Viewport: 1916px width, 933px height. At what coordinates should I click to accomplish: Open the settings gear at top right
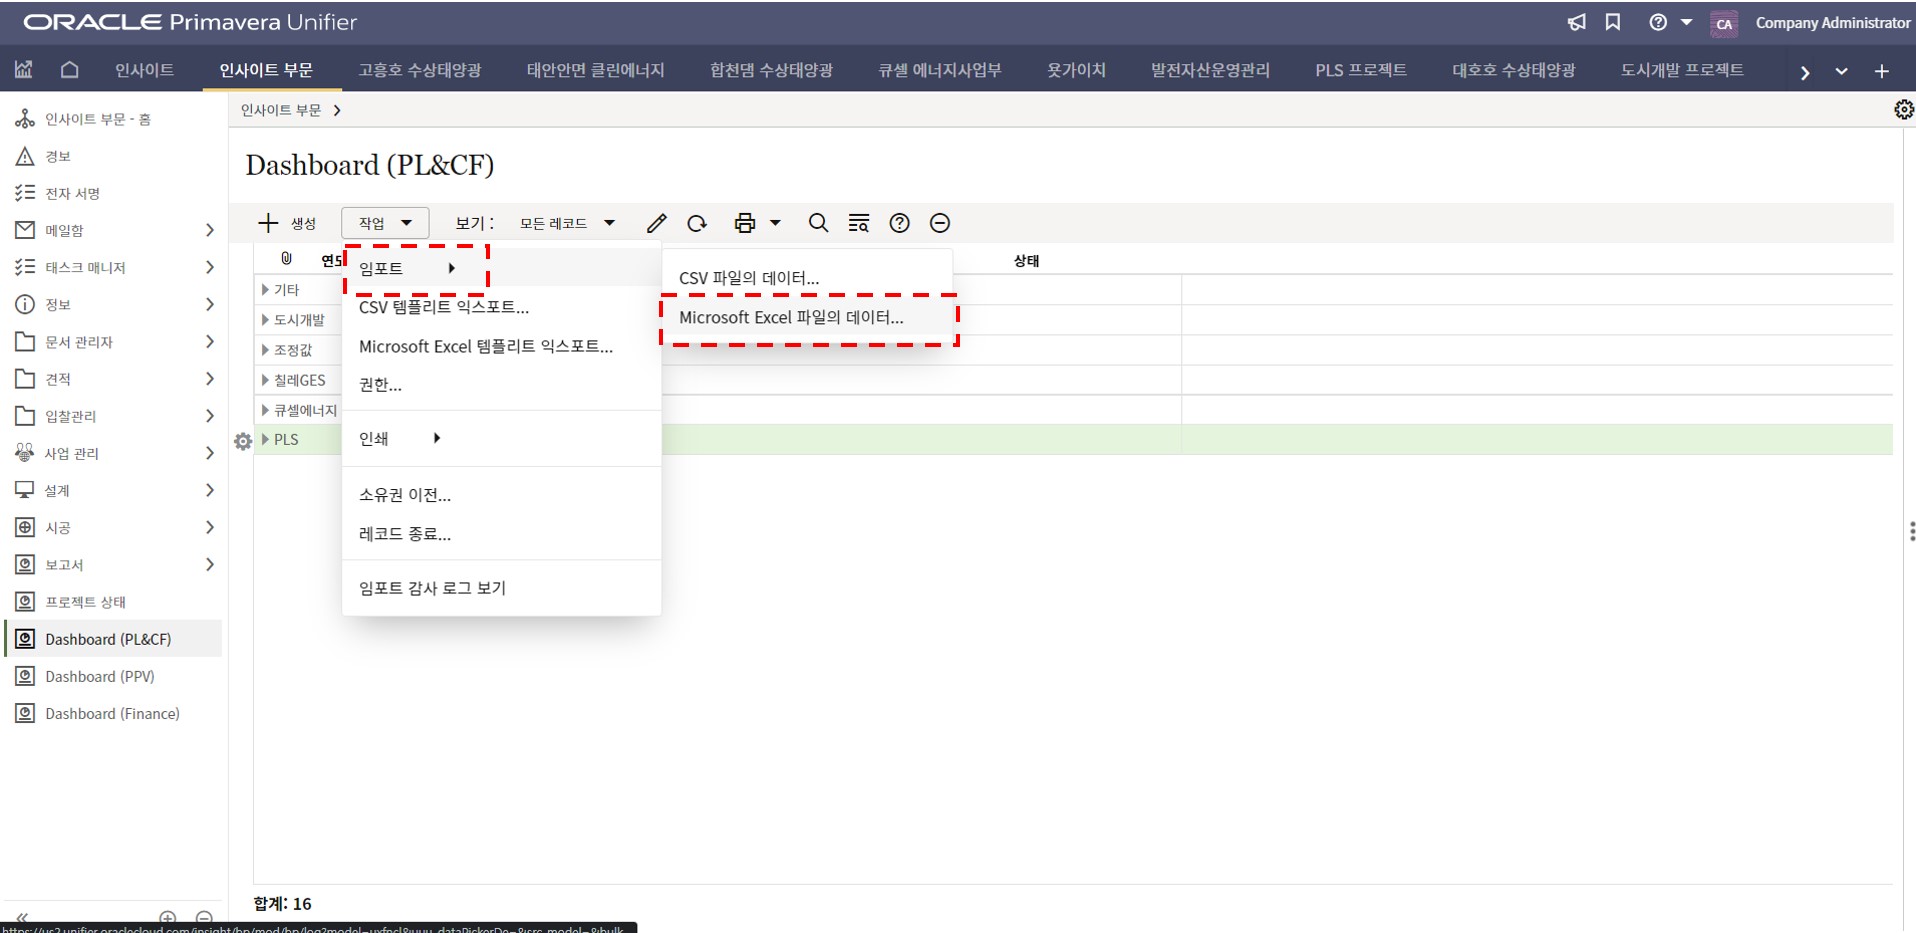click(1903, 110)
